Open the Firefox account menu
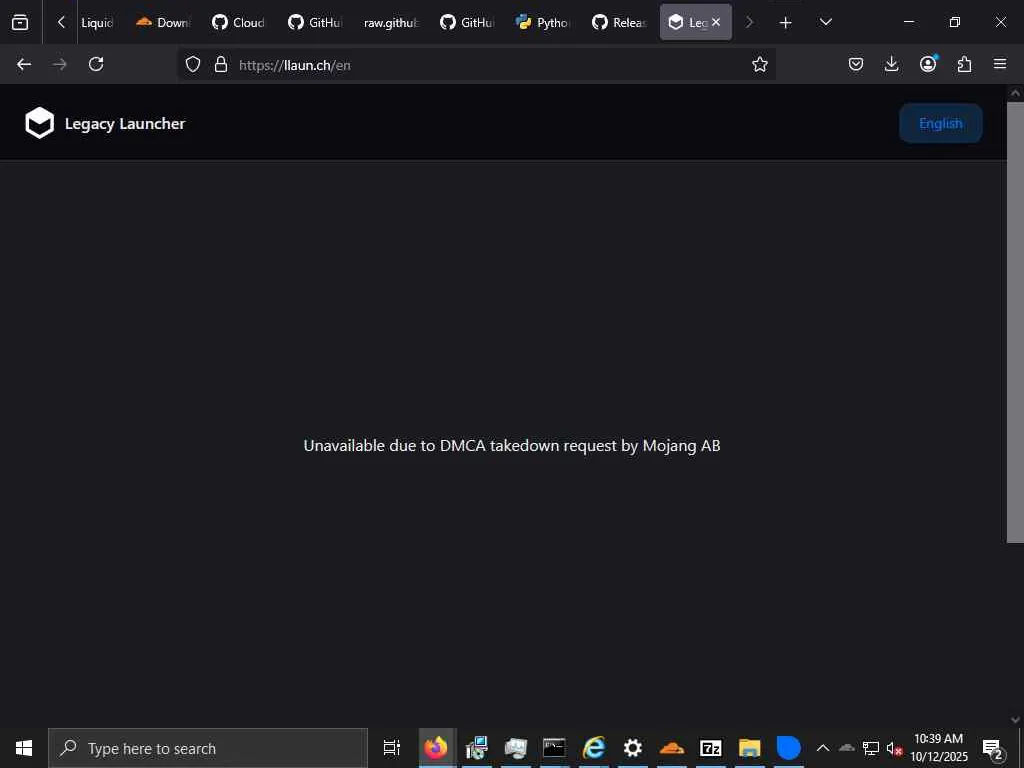The width and height of the screenshot is (1024, 768). click(x=928, y=64)
